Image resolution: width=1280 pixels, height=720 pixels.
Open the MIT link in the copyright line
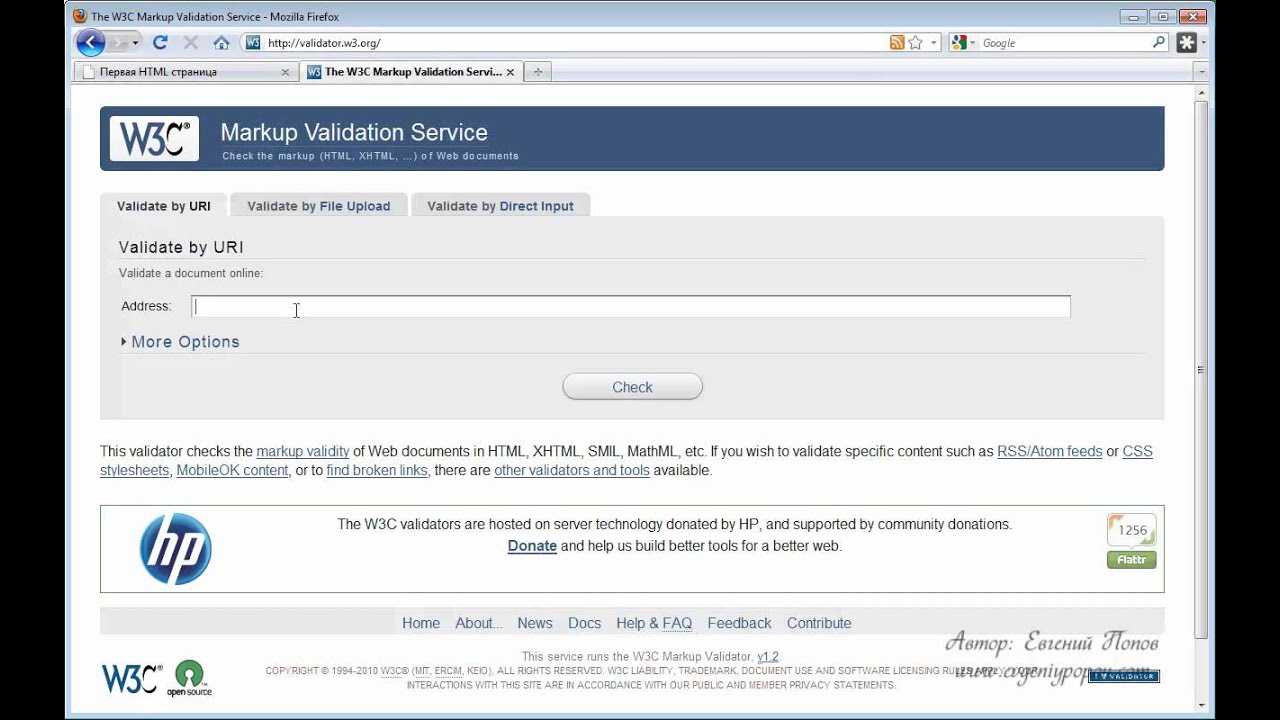[422, 671]
